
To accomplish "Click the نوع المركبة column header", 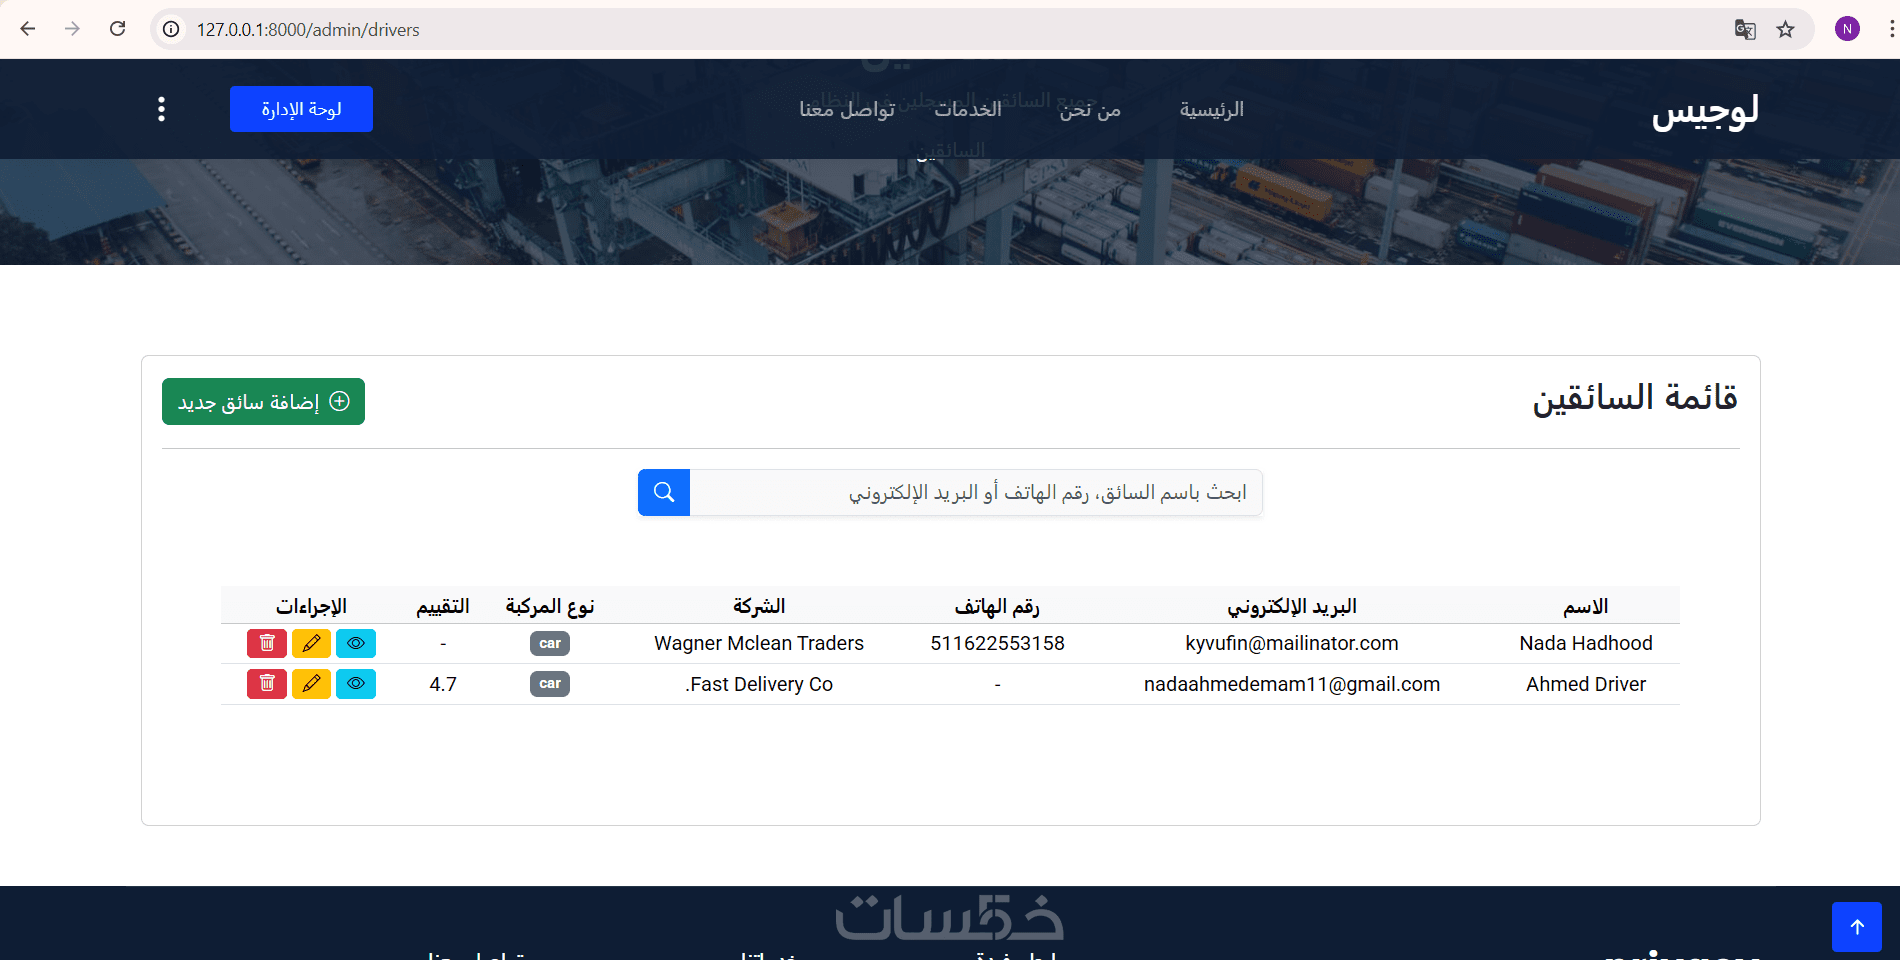I will pyautogui.click(x=550, y=606).
